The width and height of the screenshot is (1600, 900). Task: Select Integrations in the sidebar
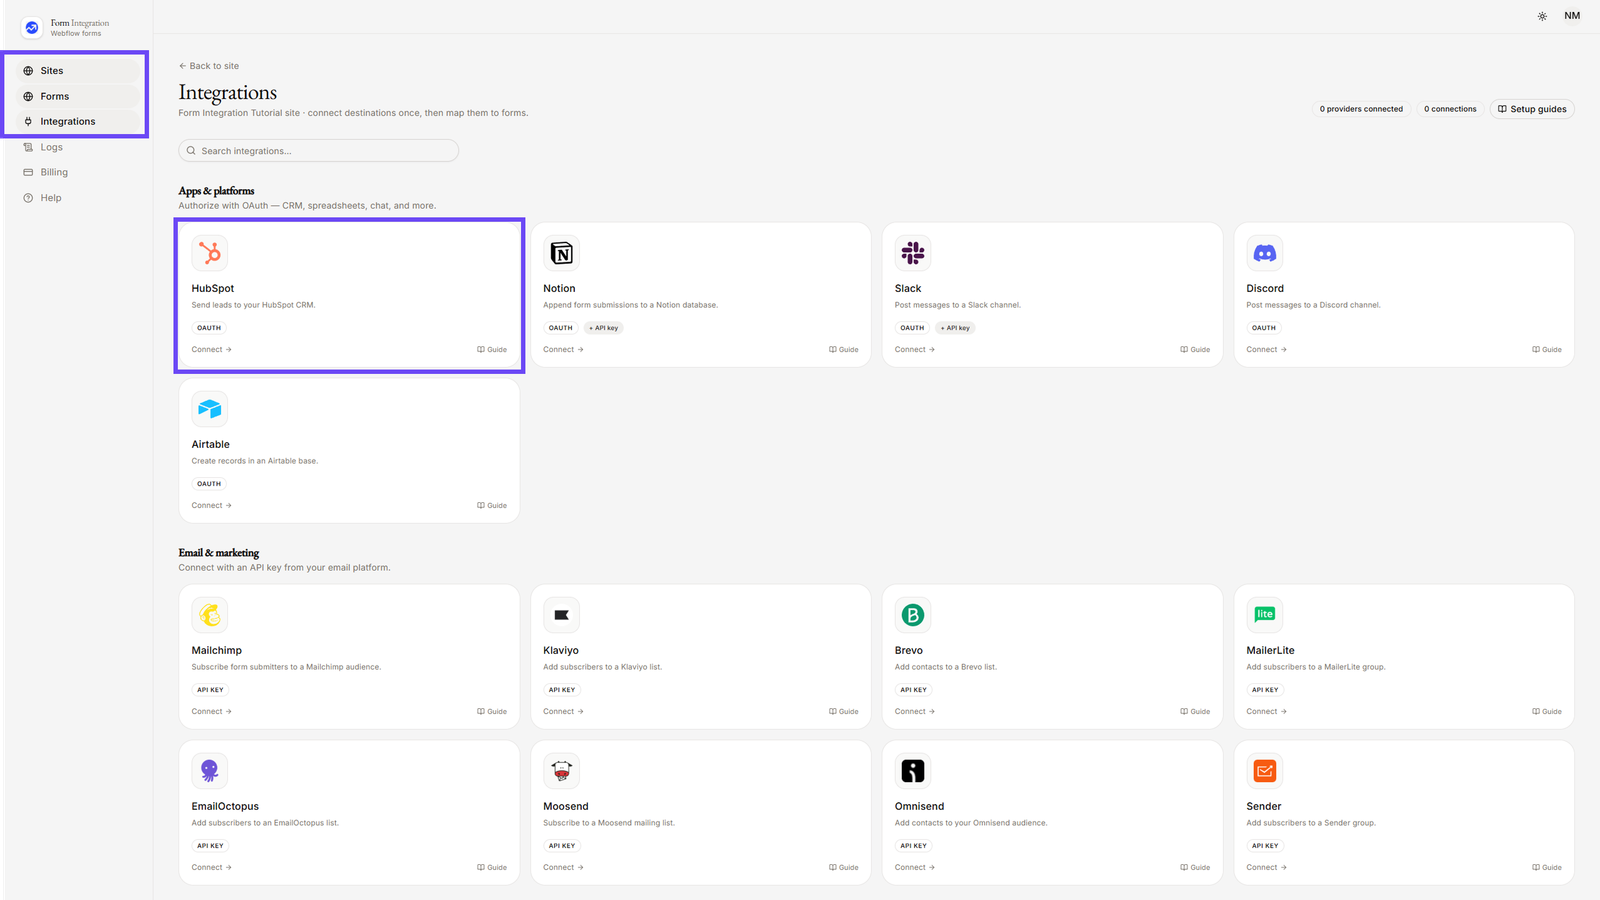(76, 122)
